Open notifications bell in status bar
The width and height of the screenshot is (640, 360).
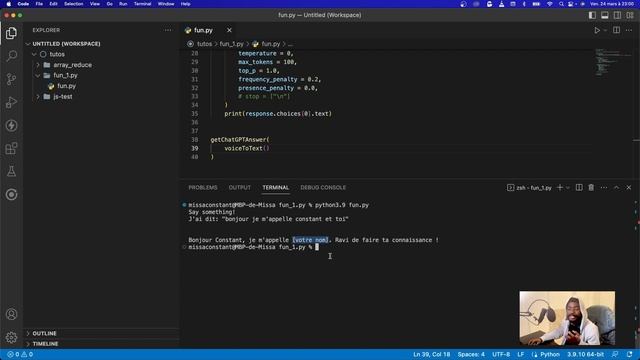pyautogui.click(x=629, y=354)
